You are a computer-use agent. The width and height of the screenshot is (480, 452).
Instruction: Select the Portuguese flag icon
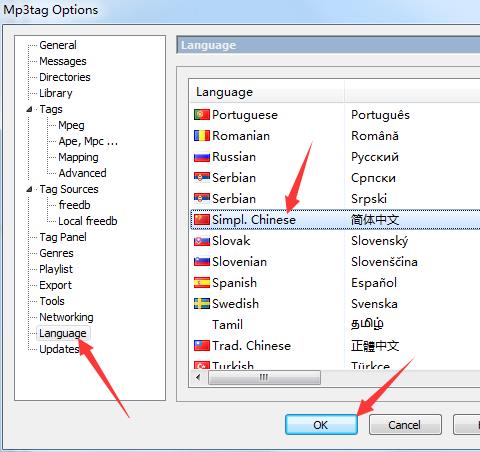click(202, 115)
